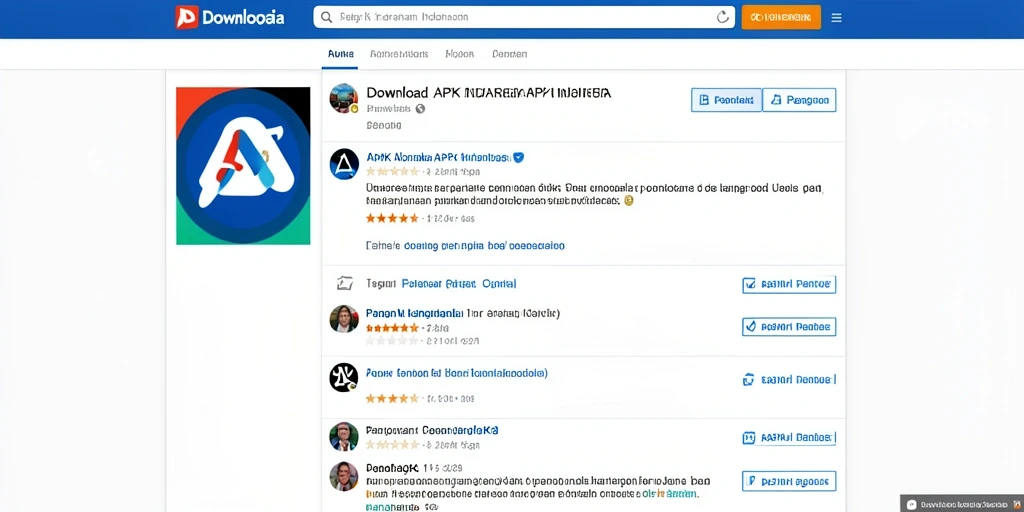Screen dimensions: 1024x512
Task: Click the refresh-arrows icon on the Penoe row button
Action: (749, 379)
